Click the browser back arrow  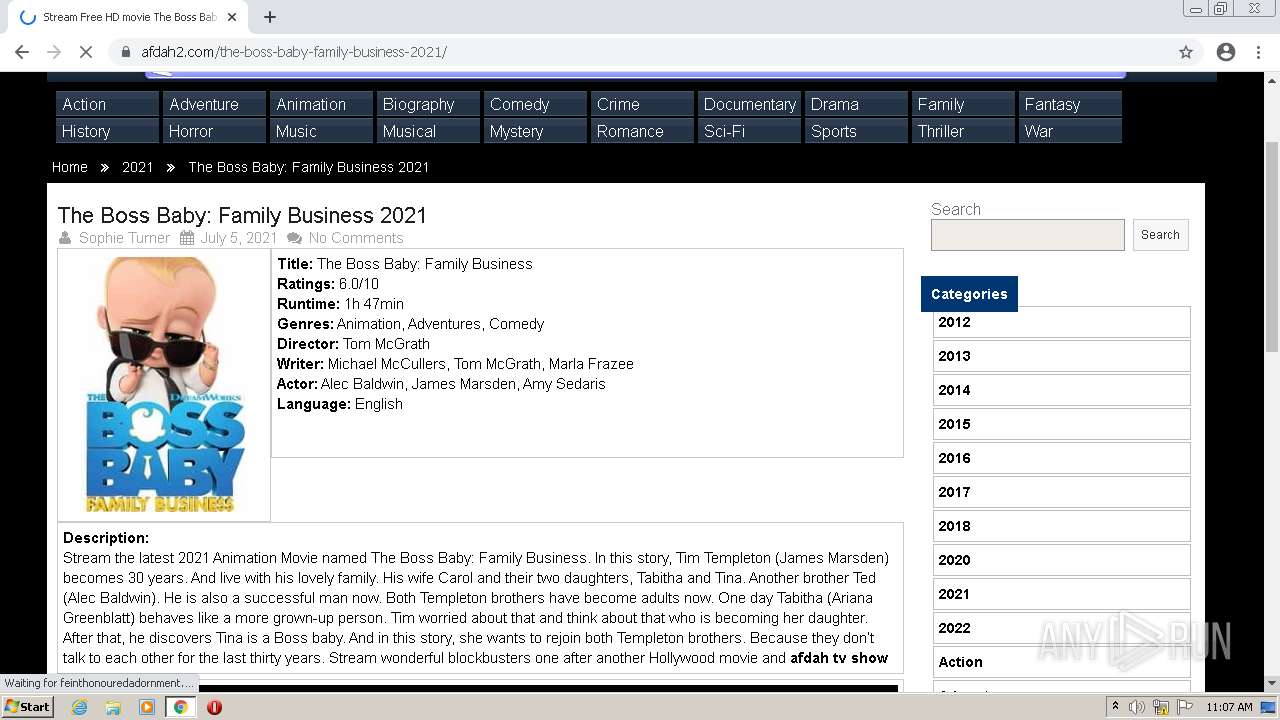click(x=22, y=52)
